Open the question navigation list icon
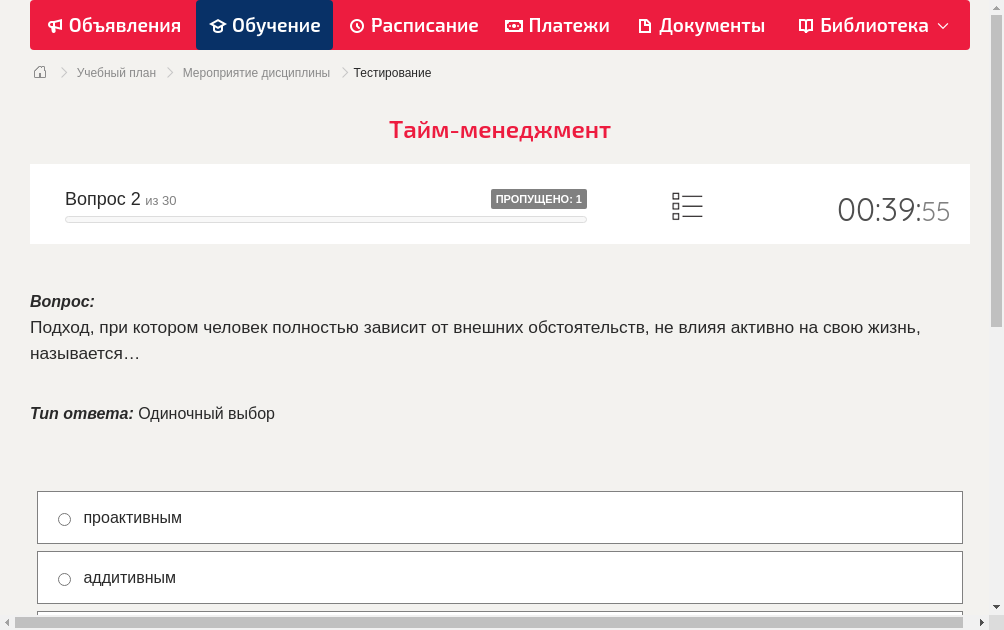Viewport: 1004px width, 630px height. click(x=687, y=206)
